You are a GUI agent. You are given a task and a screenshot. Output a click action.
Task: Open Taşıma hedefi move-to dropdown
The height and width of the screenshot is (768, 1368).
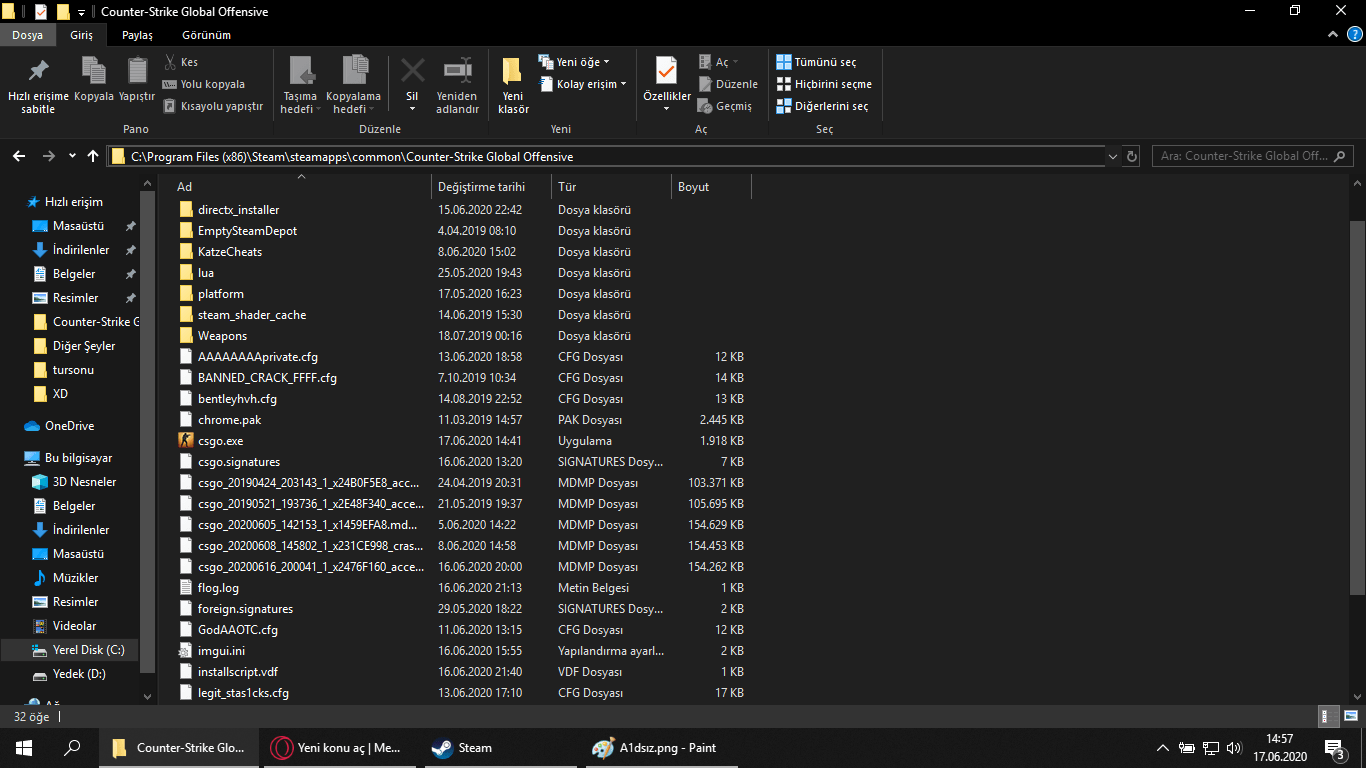coord(301,86)
